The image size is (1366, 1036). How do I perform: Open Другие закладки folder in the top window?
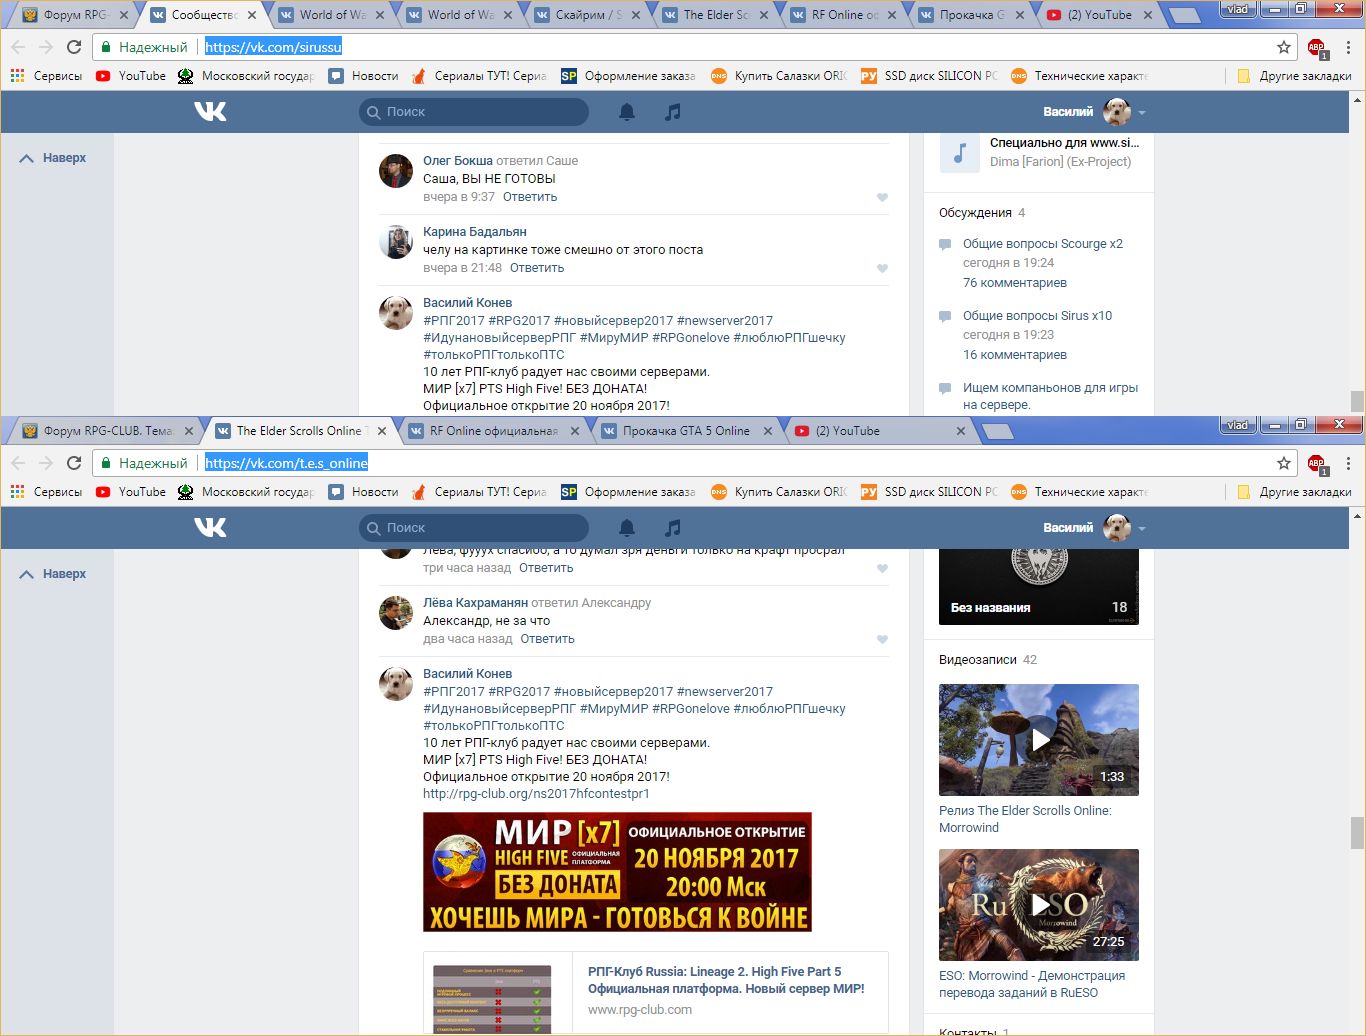tap(1294, 76)
